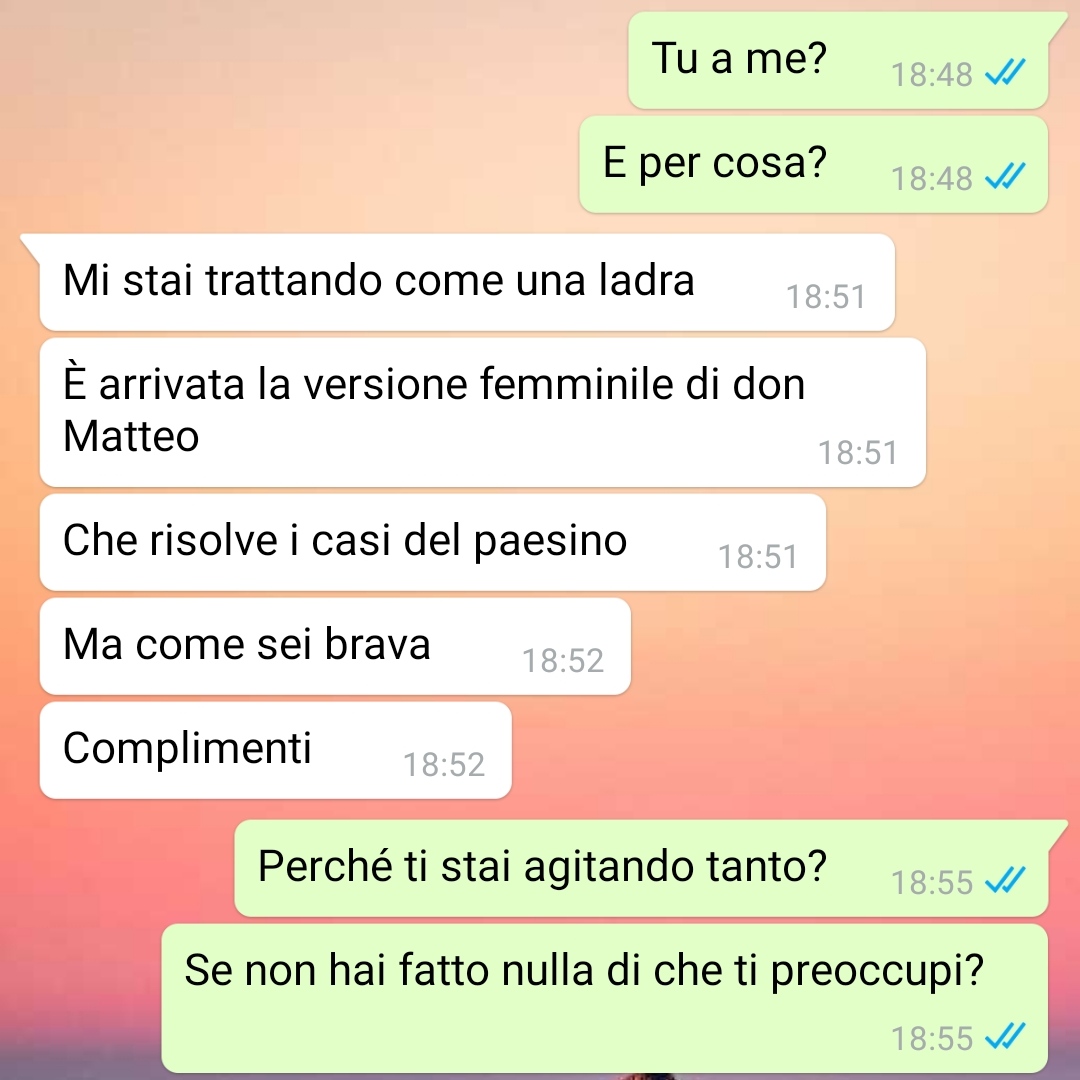
Task: Tap 18:51 timestamp on 'una ladra' message
Action: [x=826, y=298]
